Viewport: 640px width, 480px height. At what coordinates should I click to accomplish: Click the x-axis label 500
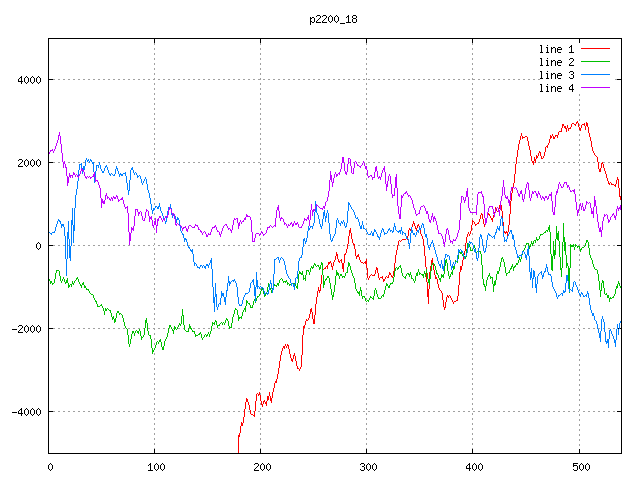click(581, 467)
